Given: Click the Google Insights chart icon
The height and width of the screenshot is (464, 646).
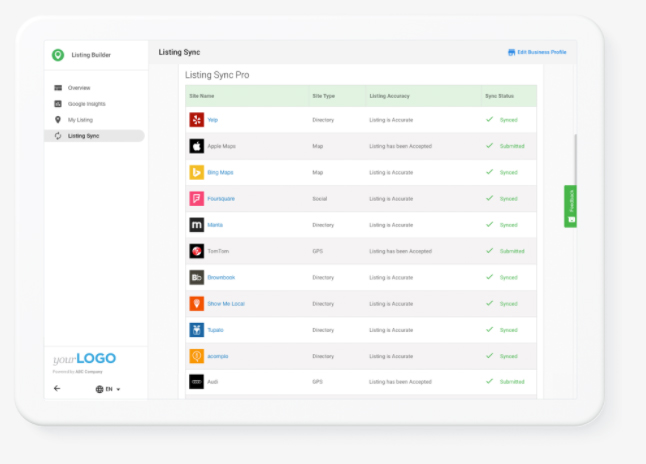Looking at the screenshot, I should [58, 104].
